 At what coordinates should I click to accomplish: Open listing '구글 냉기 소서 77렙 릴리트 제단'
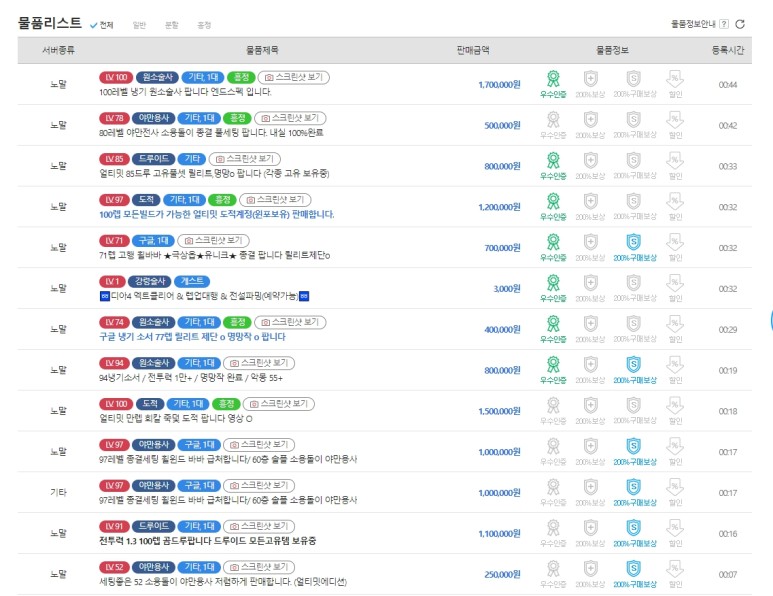(x=192, y=337)
